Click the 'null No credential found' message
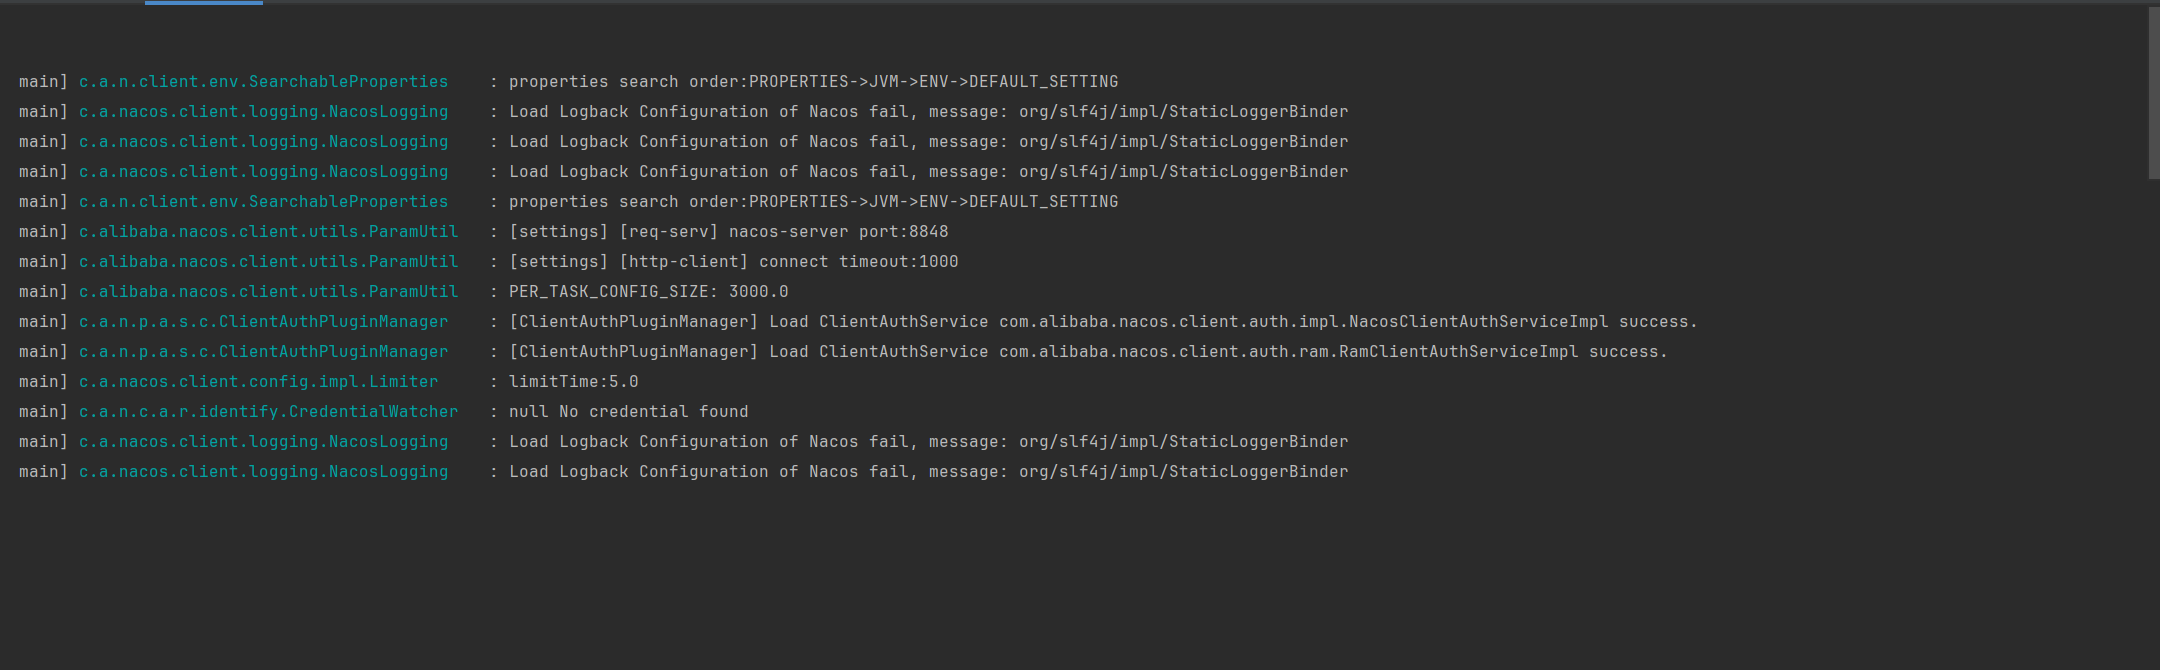The width and height of the screenshot is (2160, 670). point(629,412)
